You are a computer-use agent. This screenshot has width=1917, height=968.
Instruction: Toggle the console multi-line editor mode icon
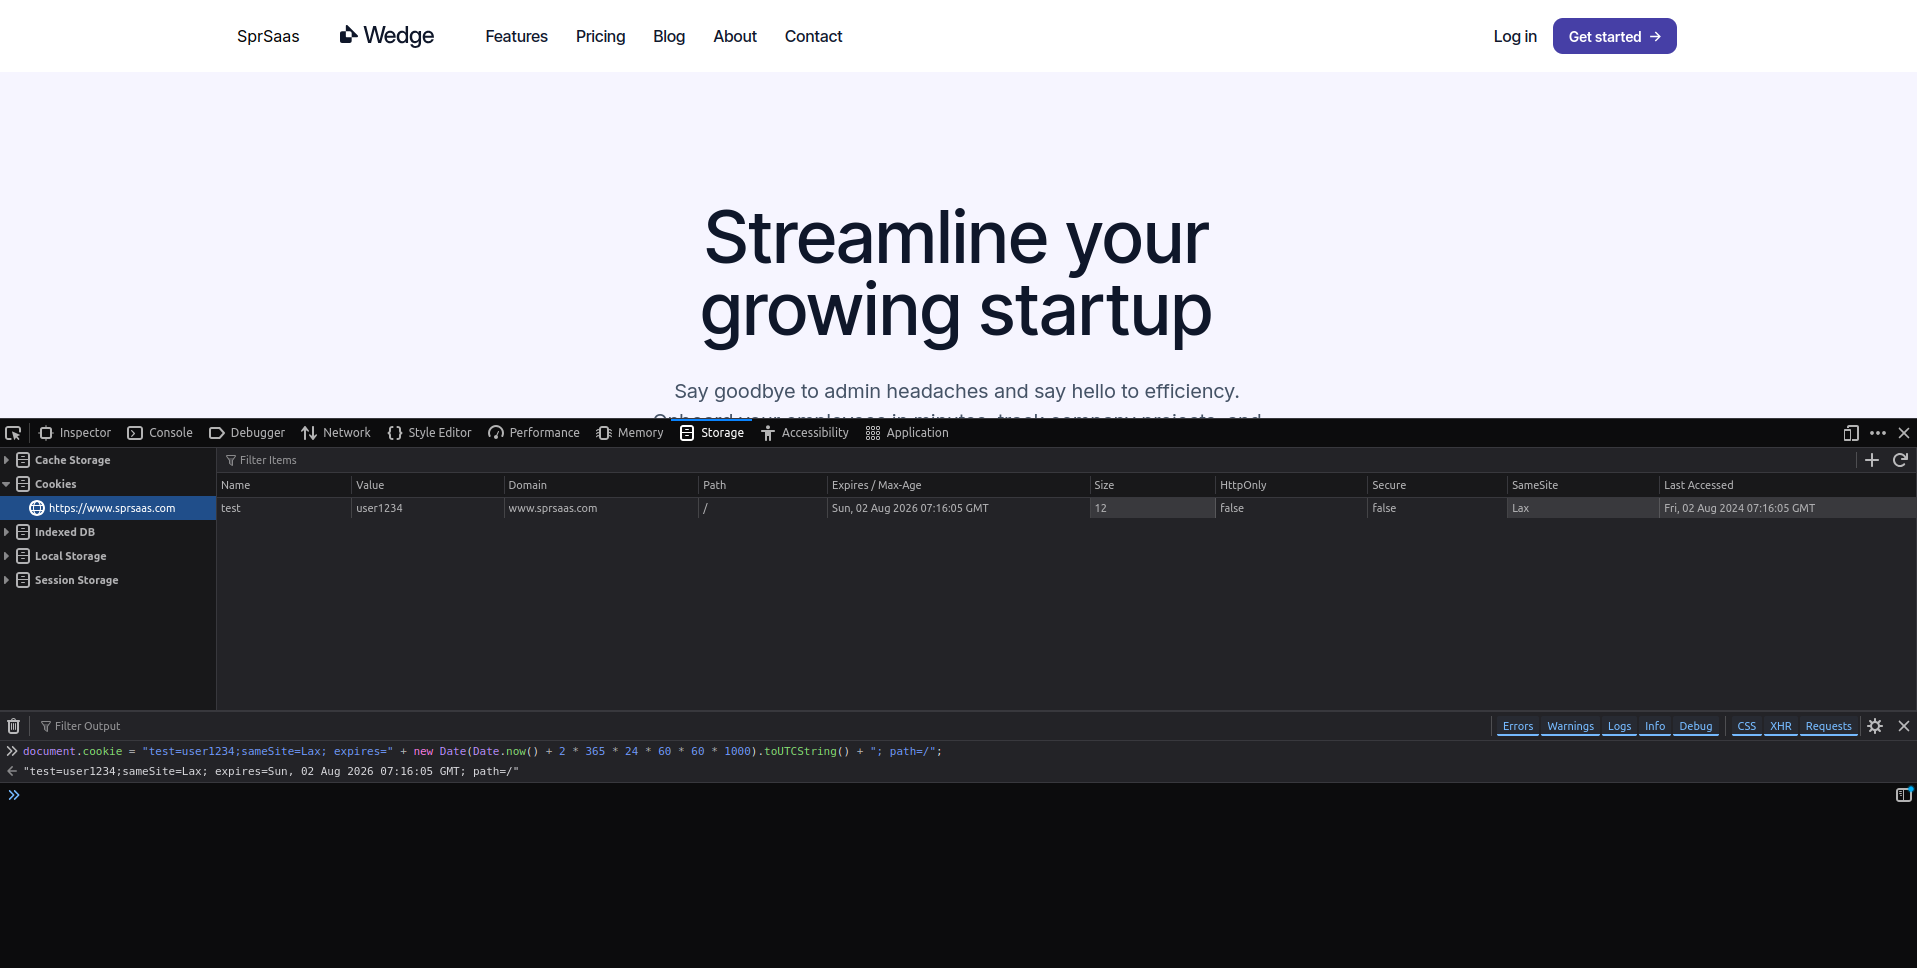pos(1903,795)
